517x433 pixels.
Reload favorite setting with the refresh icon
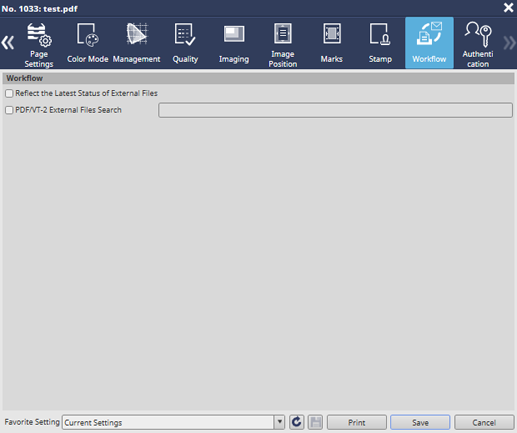pos(296,422)
